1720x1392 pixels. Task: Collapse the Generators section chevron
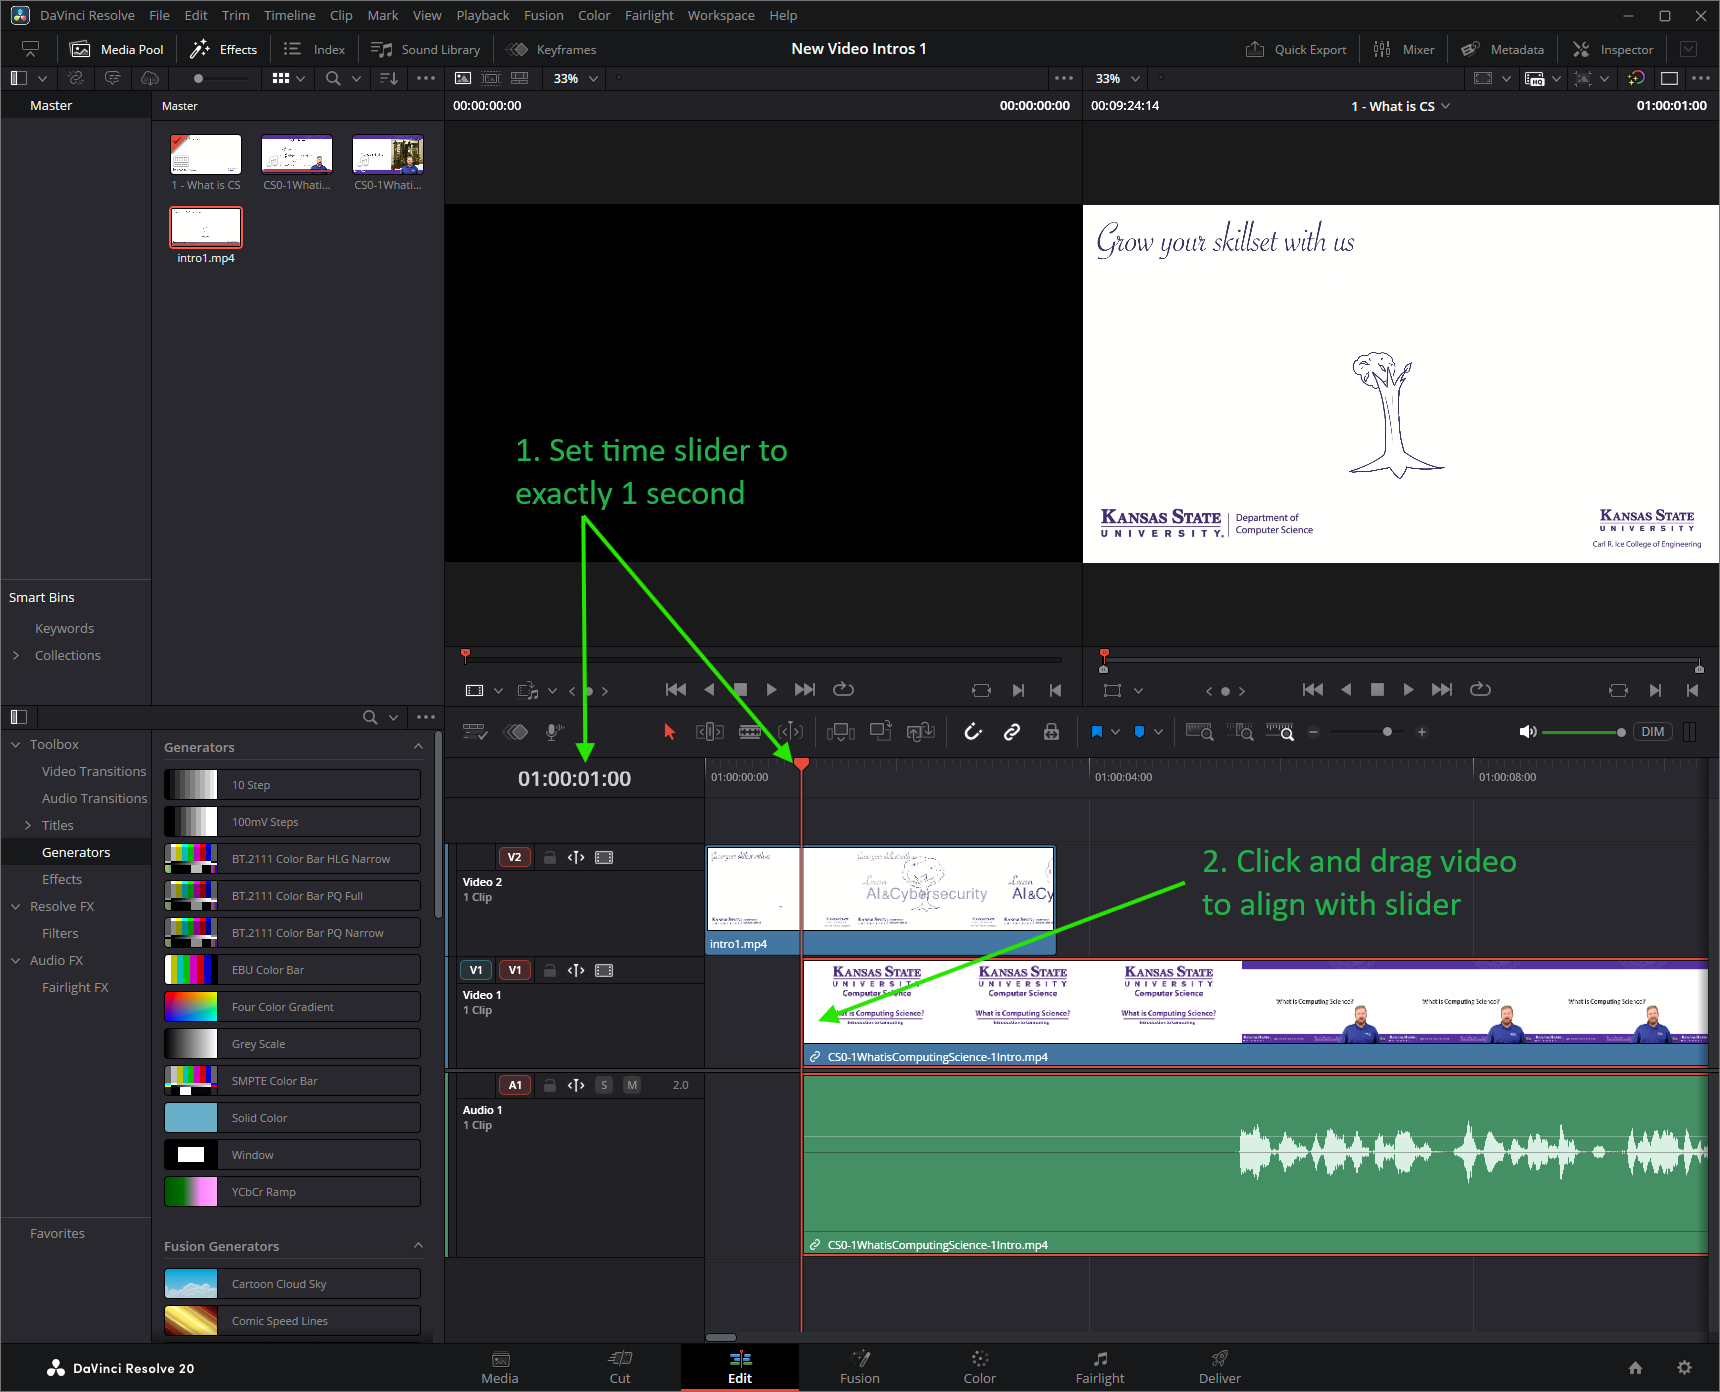[x=418, y=747]
